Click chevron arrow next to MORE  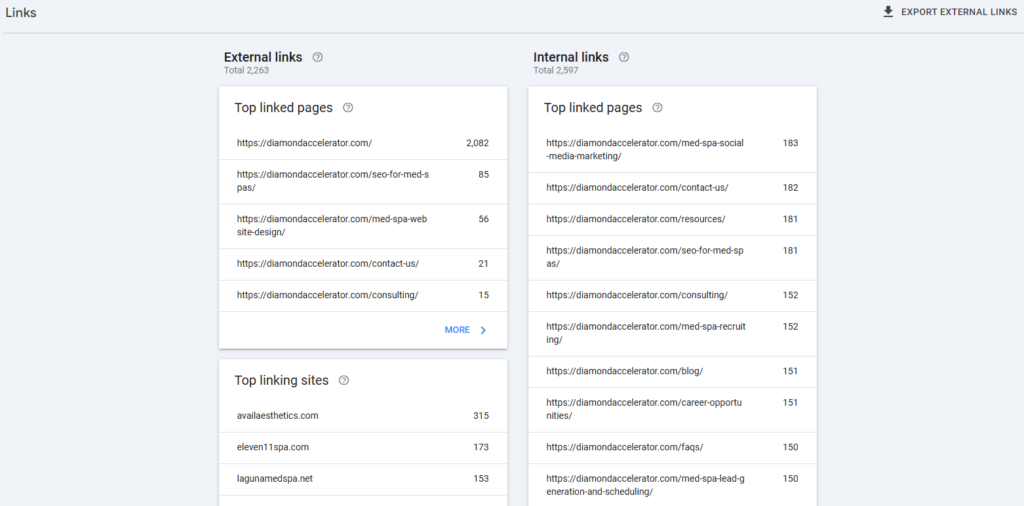click(483, 330)
